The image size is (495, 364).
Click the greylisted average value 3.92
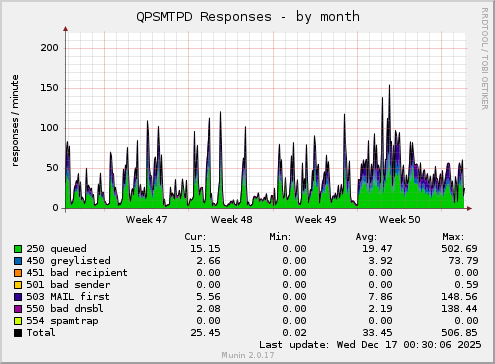380,261
